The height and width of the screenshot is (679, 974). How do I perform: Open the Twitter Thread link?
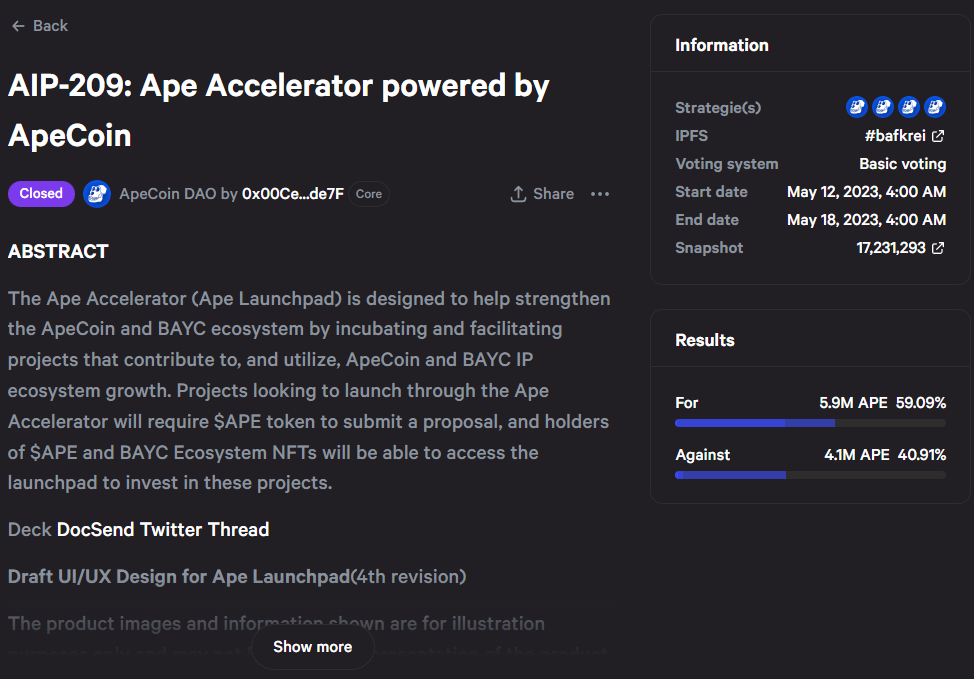[x=204, y=529]
